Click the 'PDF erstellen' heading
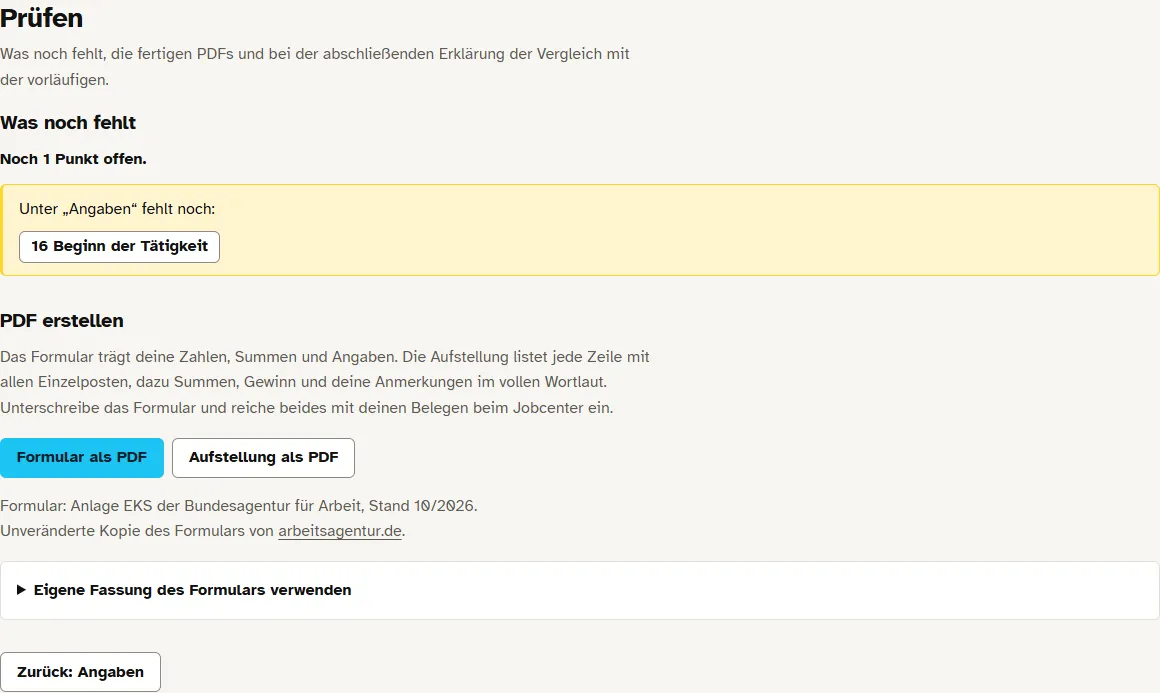 61,321
